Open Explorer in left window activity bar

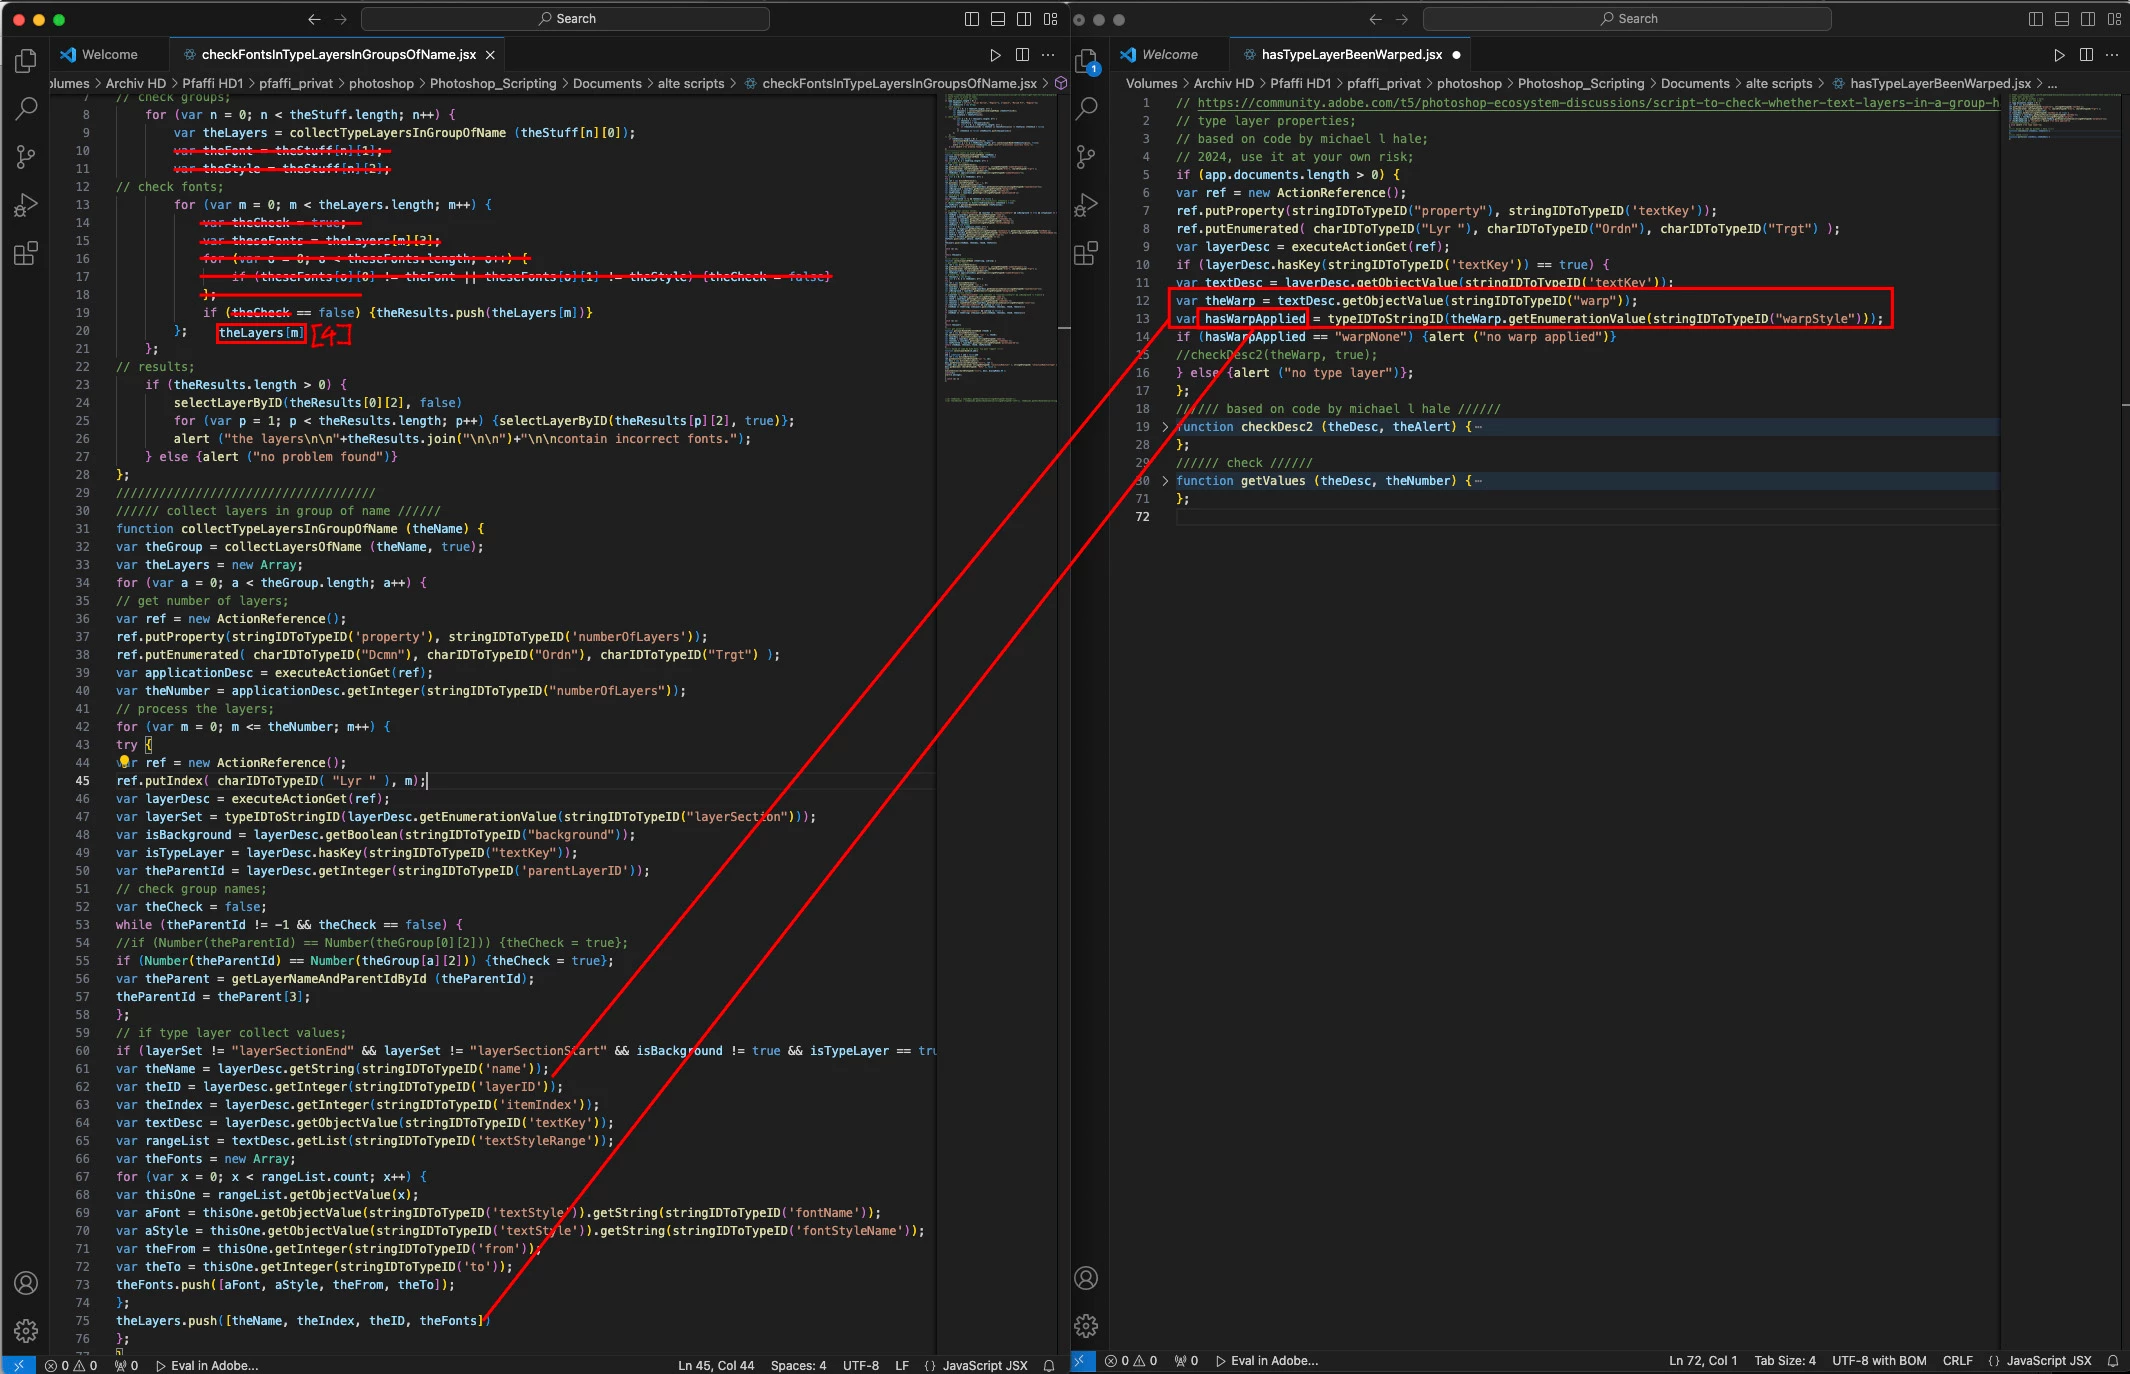pos(26,61)
